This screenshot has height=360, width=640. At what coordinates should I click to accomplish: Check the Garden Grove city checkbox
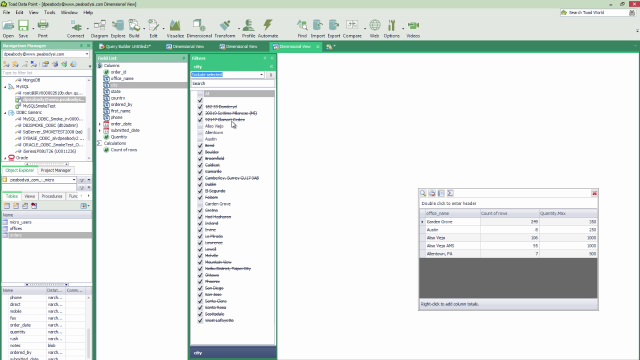pyautogui.click(x=200, y=204)
